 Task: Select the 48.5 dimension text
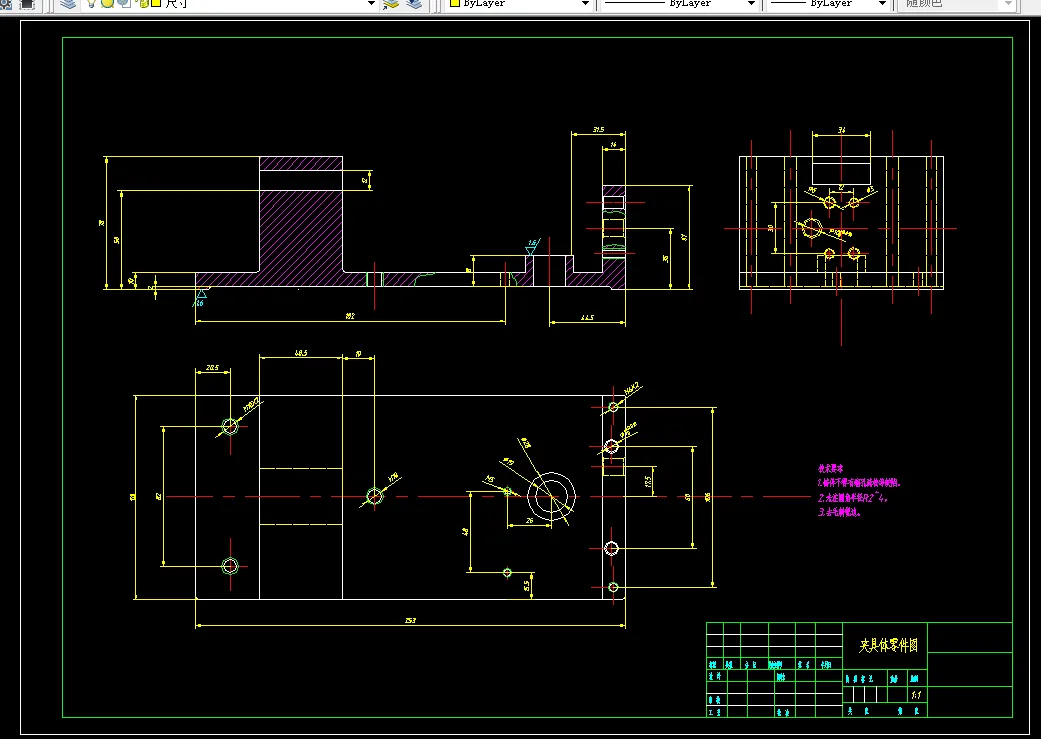(301, 353)
